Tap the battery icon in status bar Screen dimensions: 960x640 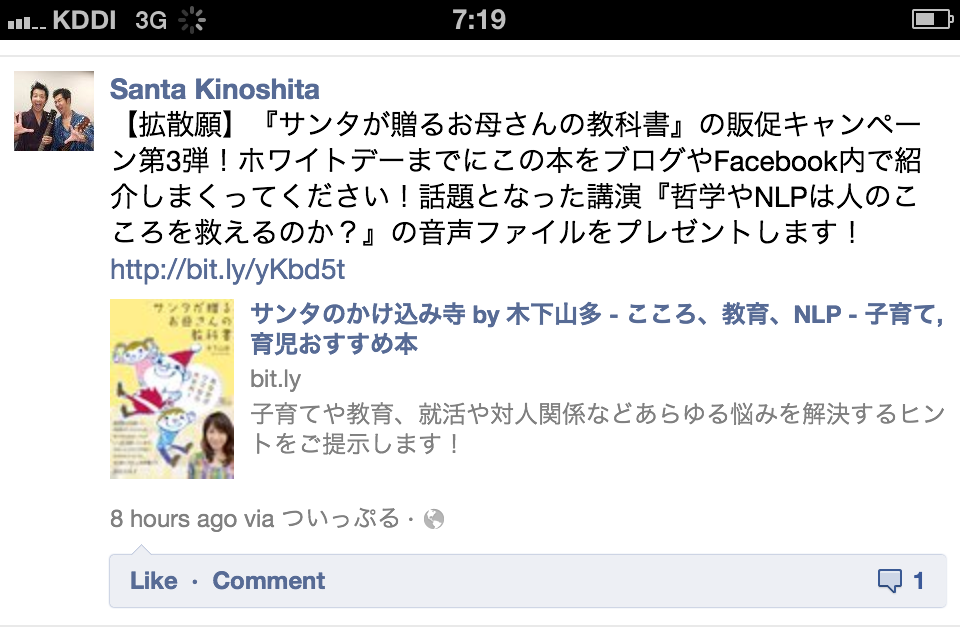(x=932, y=20)
